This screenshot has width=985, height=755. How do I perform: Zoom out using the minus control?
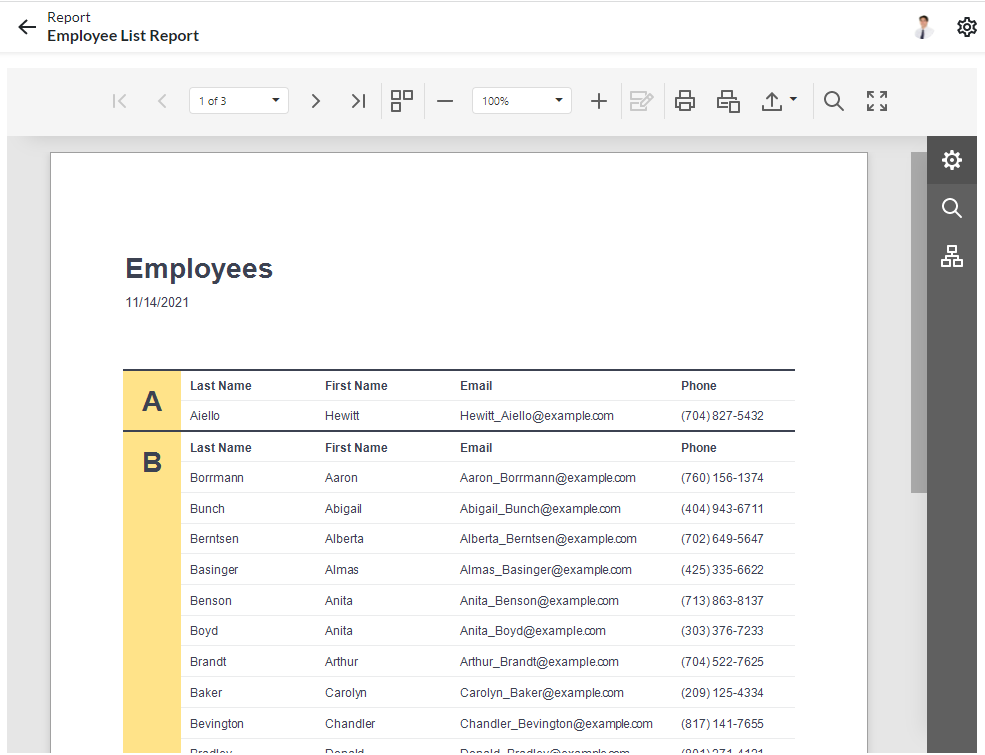tap(445, 101)
